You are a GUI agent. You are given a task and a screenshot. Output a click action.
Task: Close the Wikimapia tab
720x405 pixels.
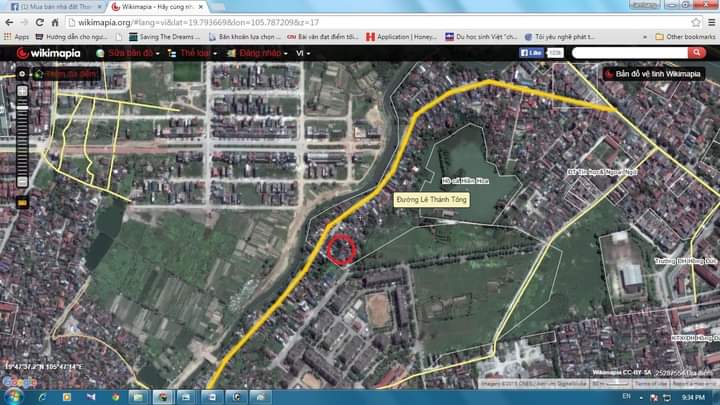point(201,7)
